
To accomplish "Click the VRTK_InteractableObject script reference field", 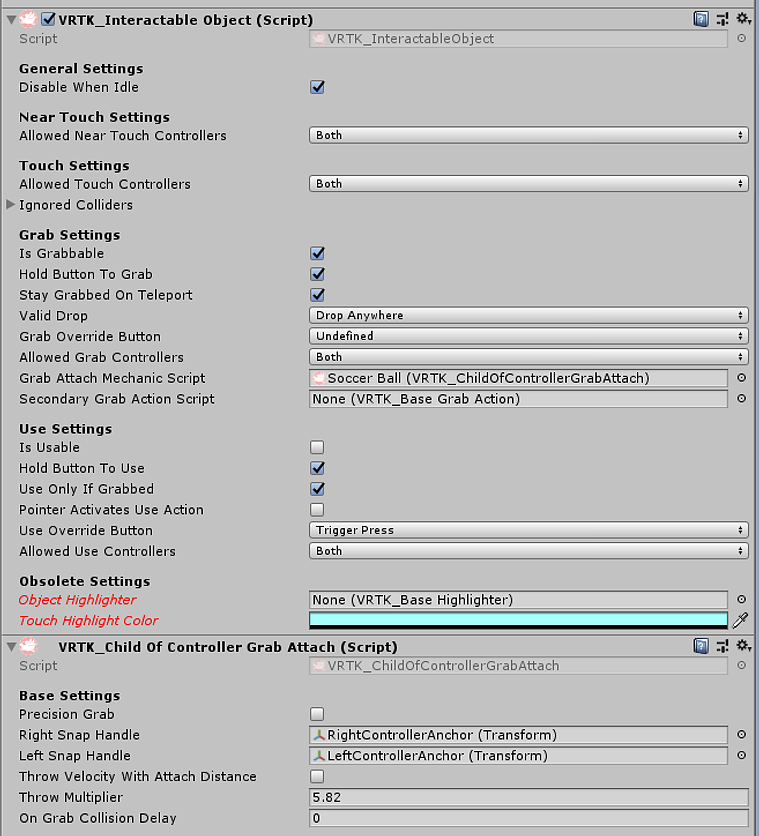I will pos(518,38).
